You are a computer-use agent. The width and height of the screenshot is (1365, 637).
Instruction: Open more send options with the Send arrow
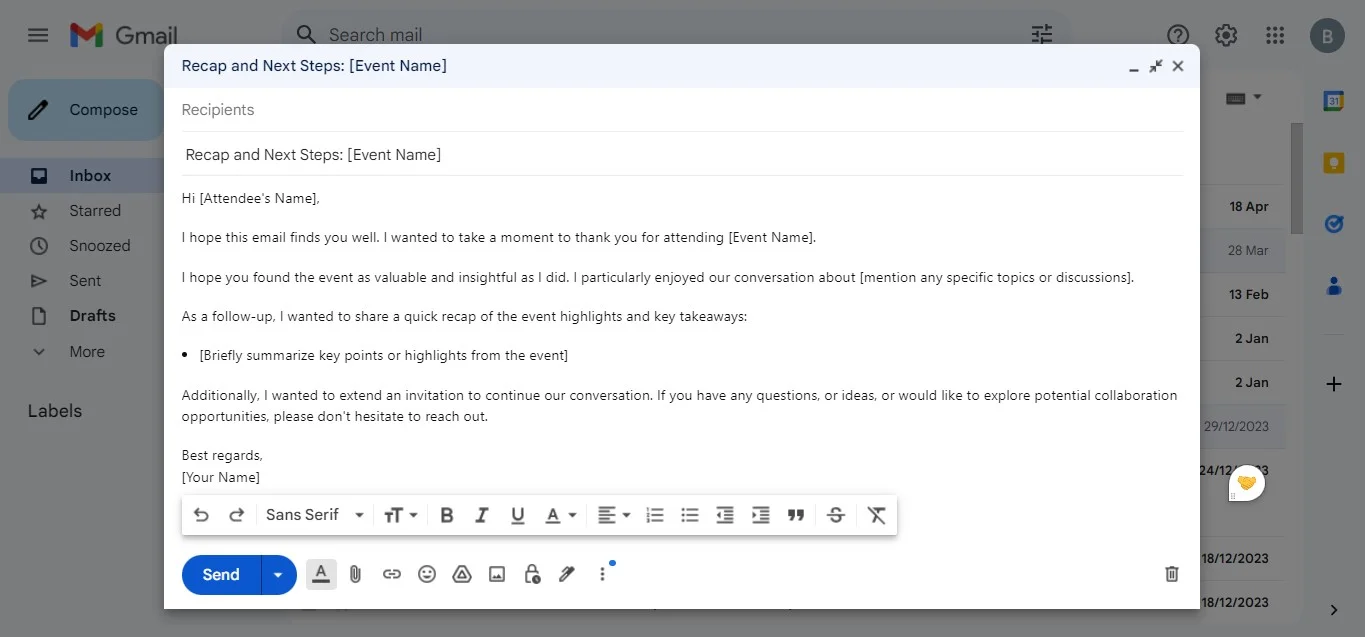coord(278,574)
